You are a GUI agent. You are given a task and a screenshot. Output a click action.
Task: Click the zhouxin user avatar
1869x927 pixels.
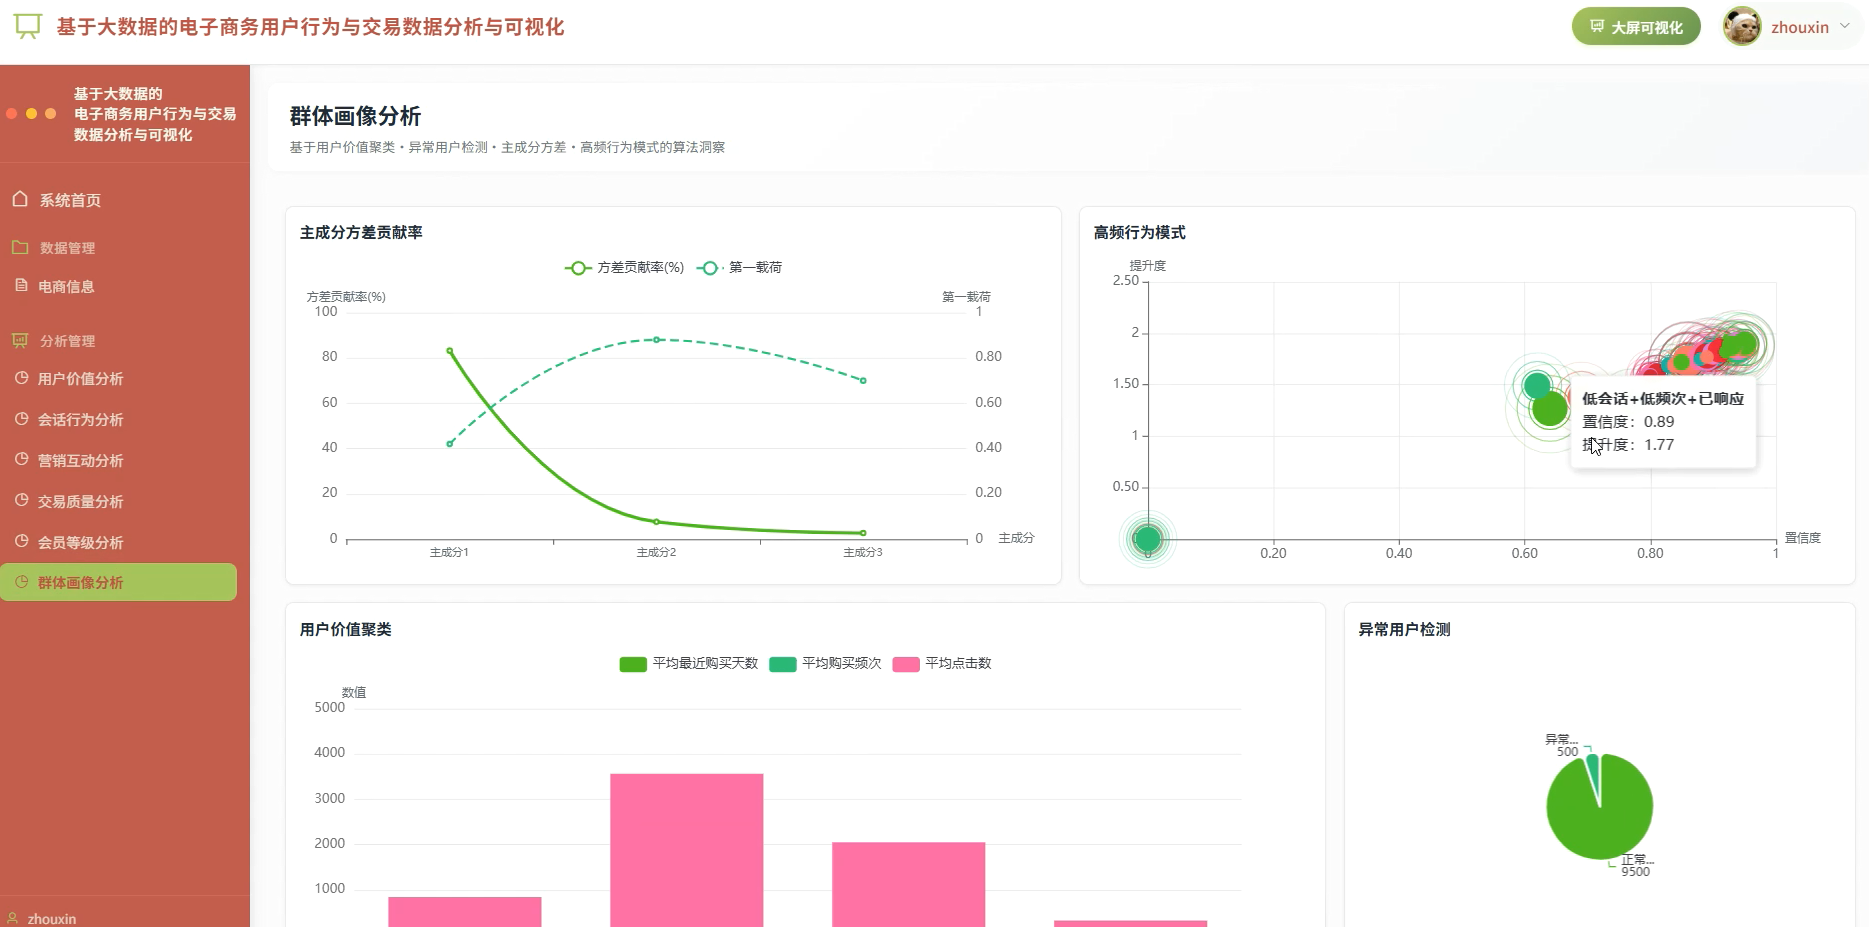(x=1742, y=27)
